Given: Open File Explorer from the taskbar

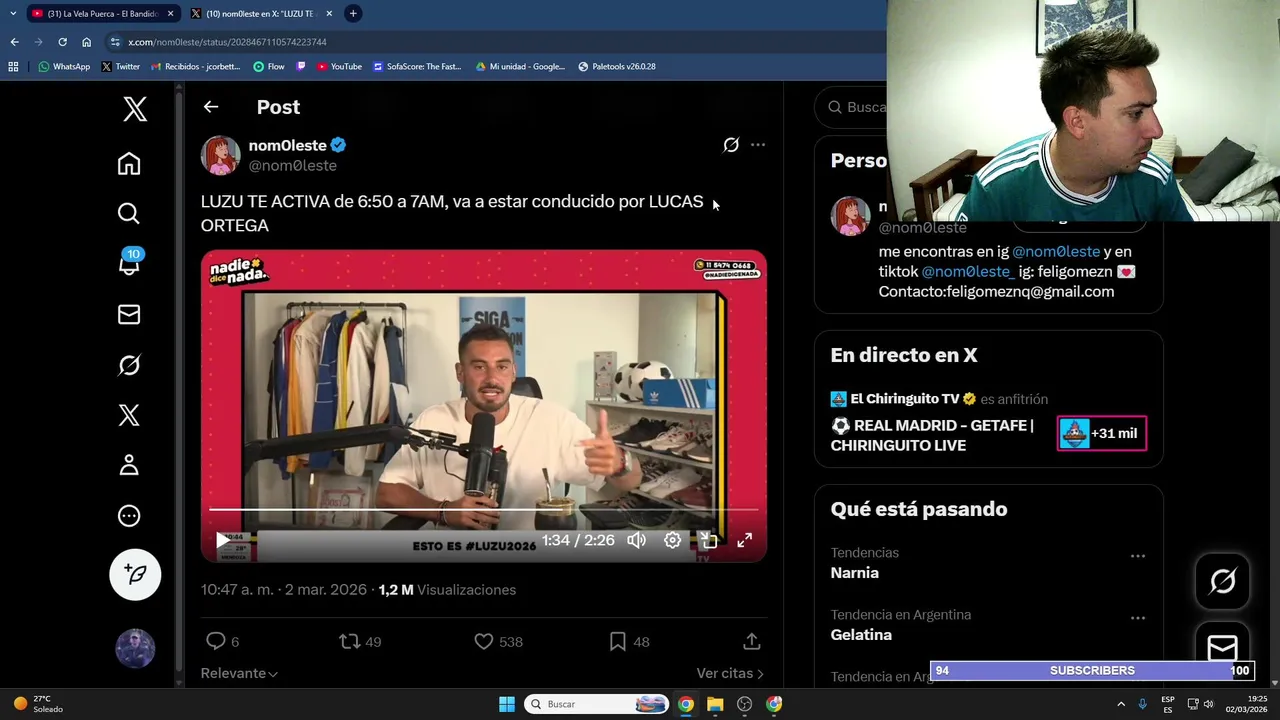Looking at the screenshot, I should (715, 704).
